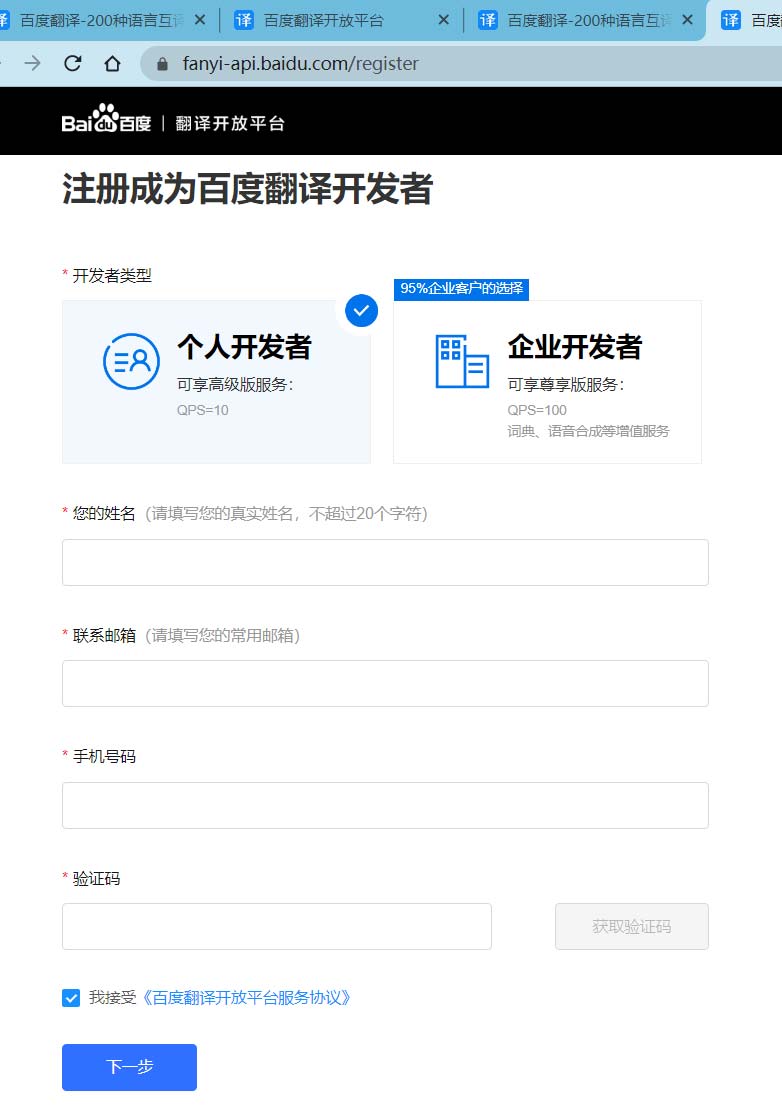Image resolution: width=782 pixels, height=1107 pixels.
Task: Click the browser forward arrow
Action: pos(32,64)
